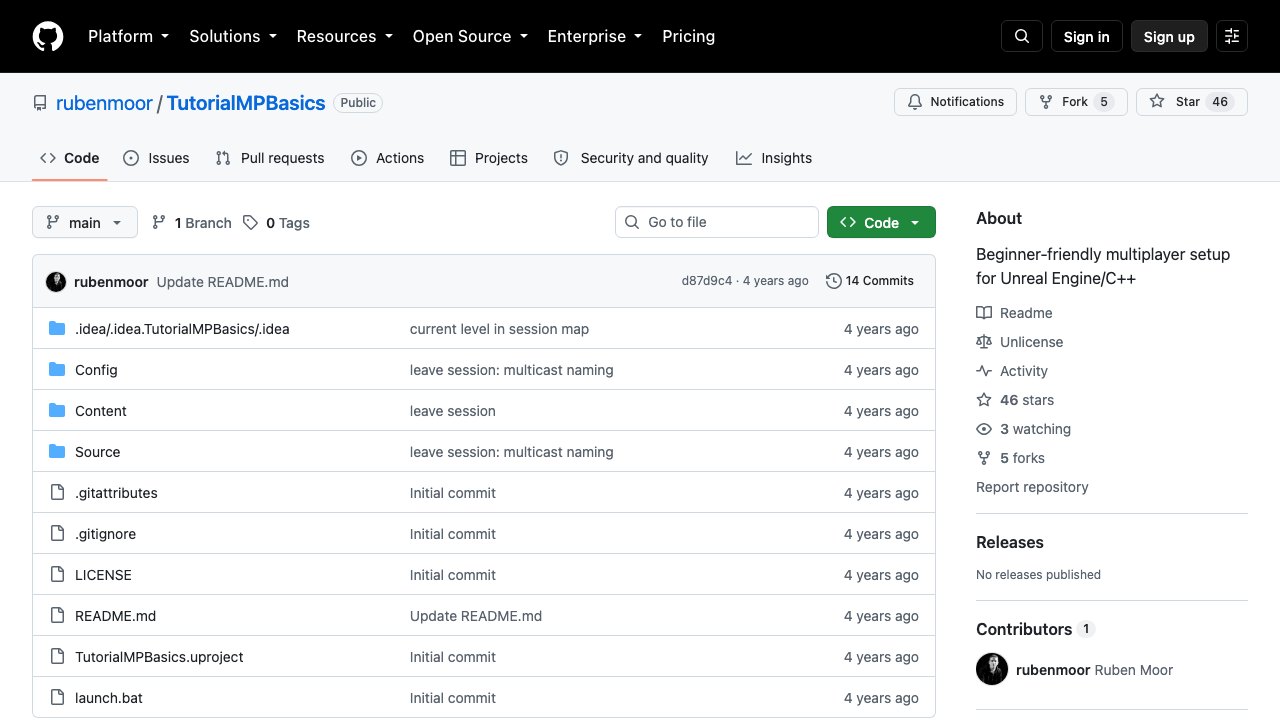Open the Security and quality tab
The width and height of the screenshot is (1280, 720).
coord(631,158)
